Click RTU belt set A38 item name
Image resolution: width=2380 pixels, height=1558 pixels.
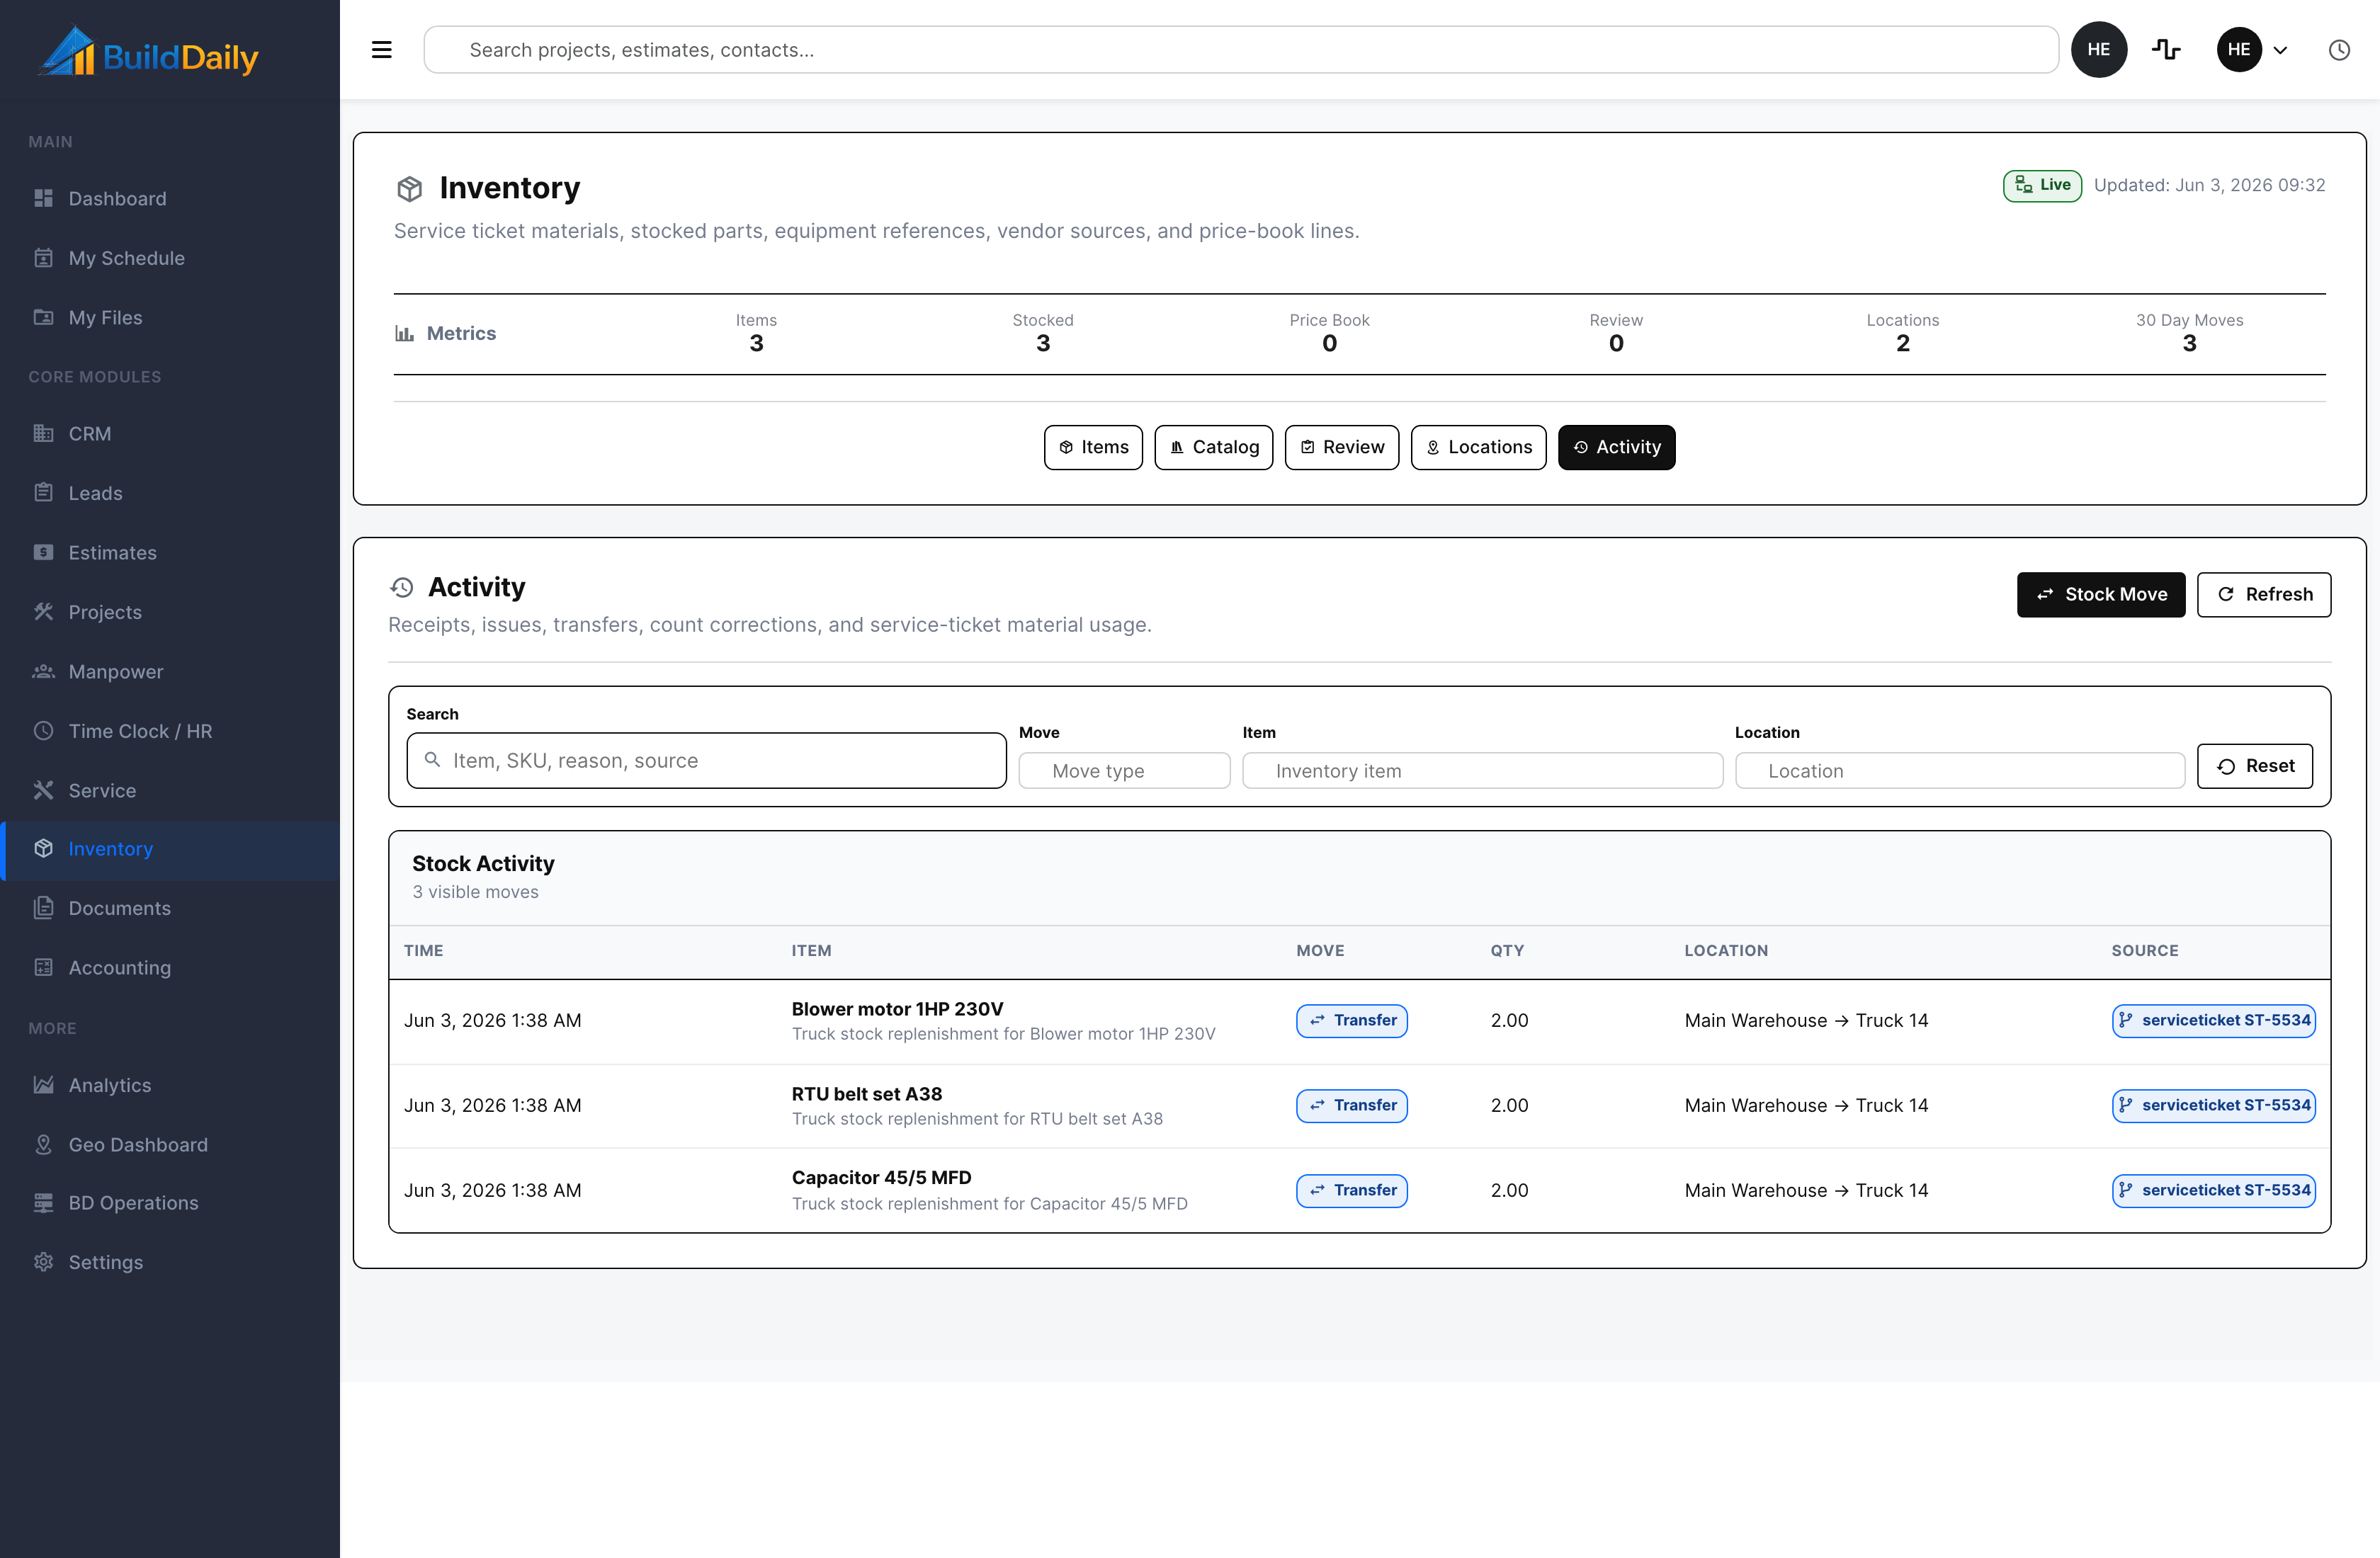[x=866, y=1094]
